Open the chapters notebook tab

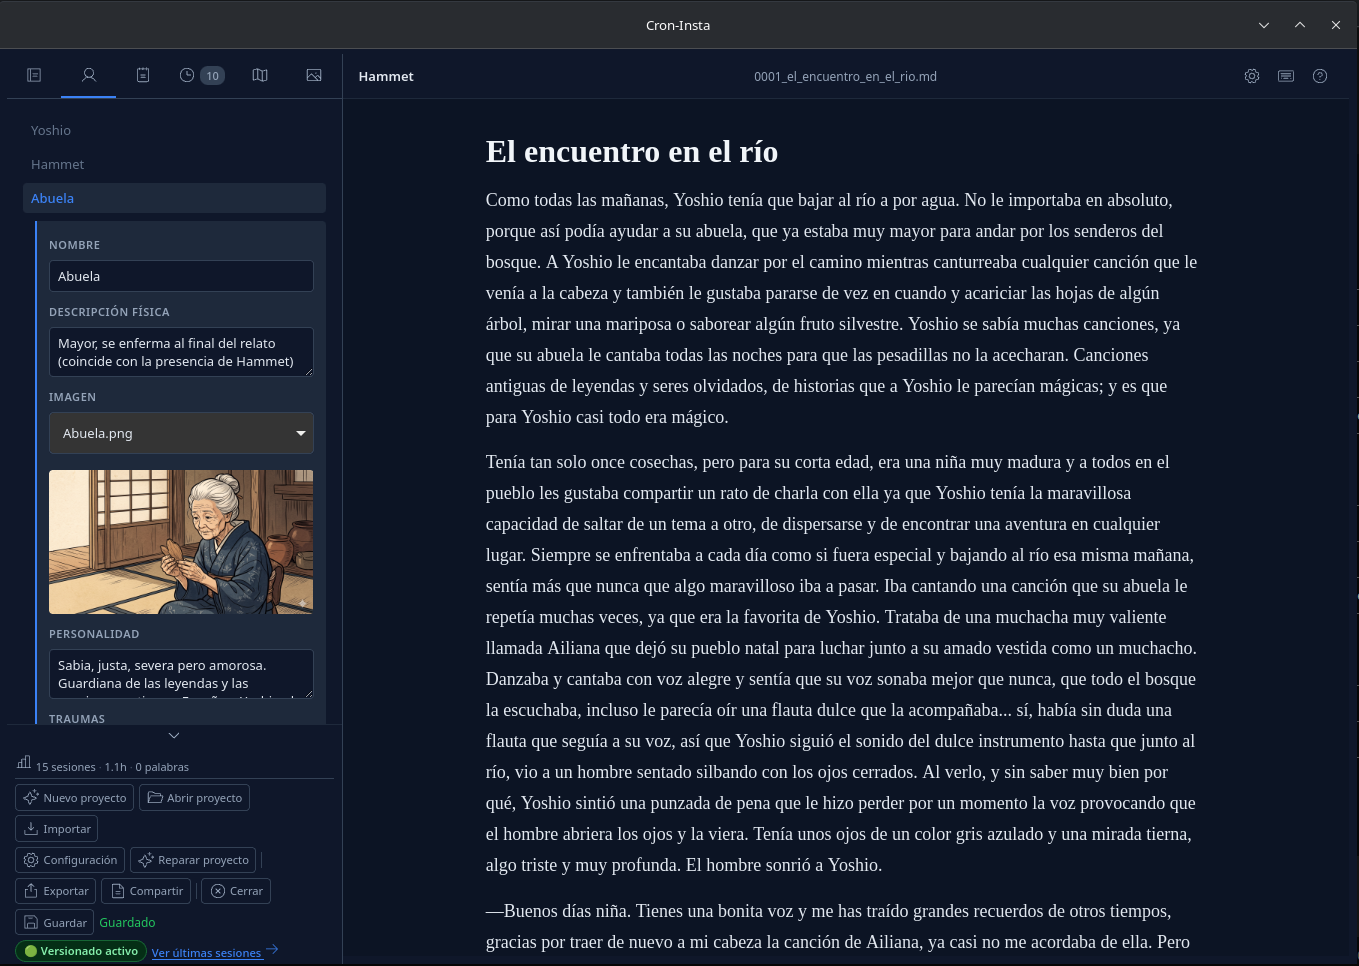coord(34,75)
